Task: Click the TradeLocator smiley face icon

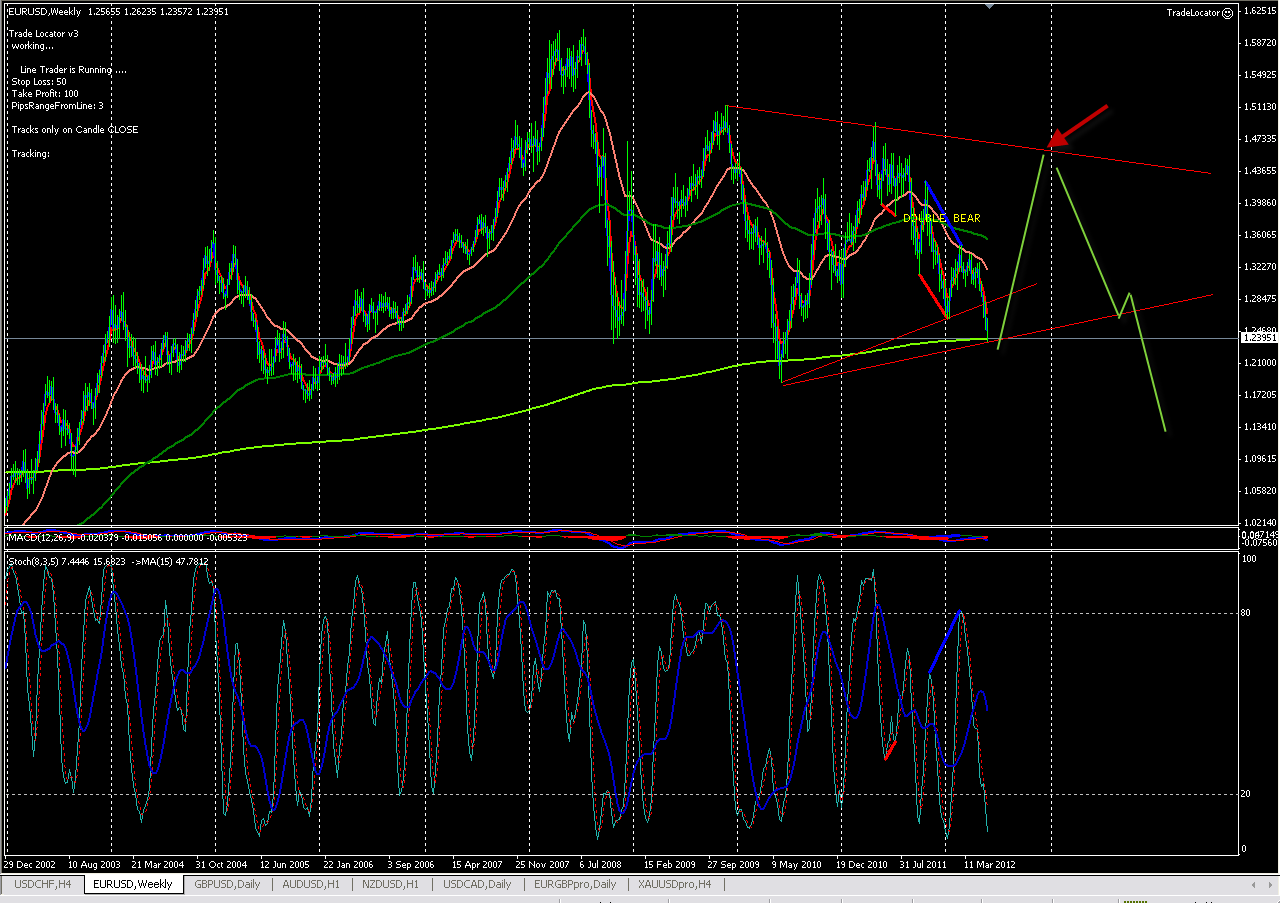Action: 1228,13
